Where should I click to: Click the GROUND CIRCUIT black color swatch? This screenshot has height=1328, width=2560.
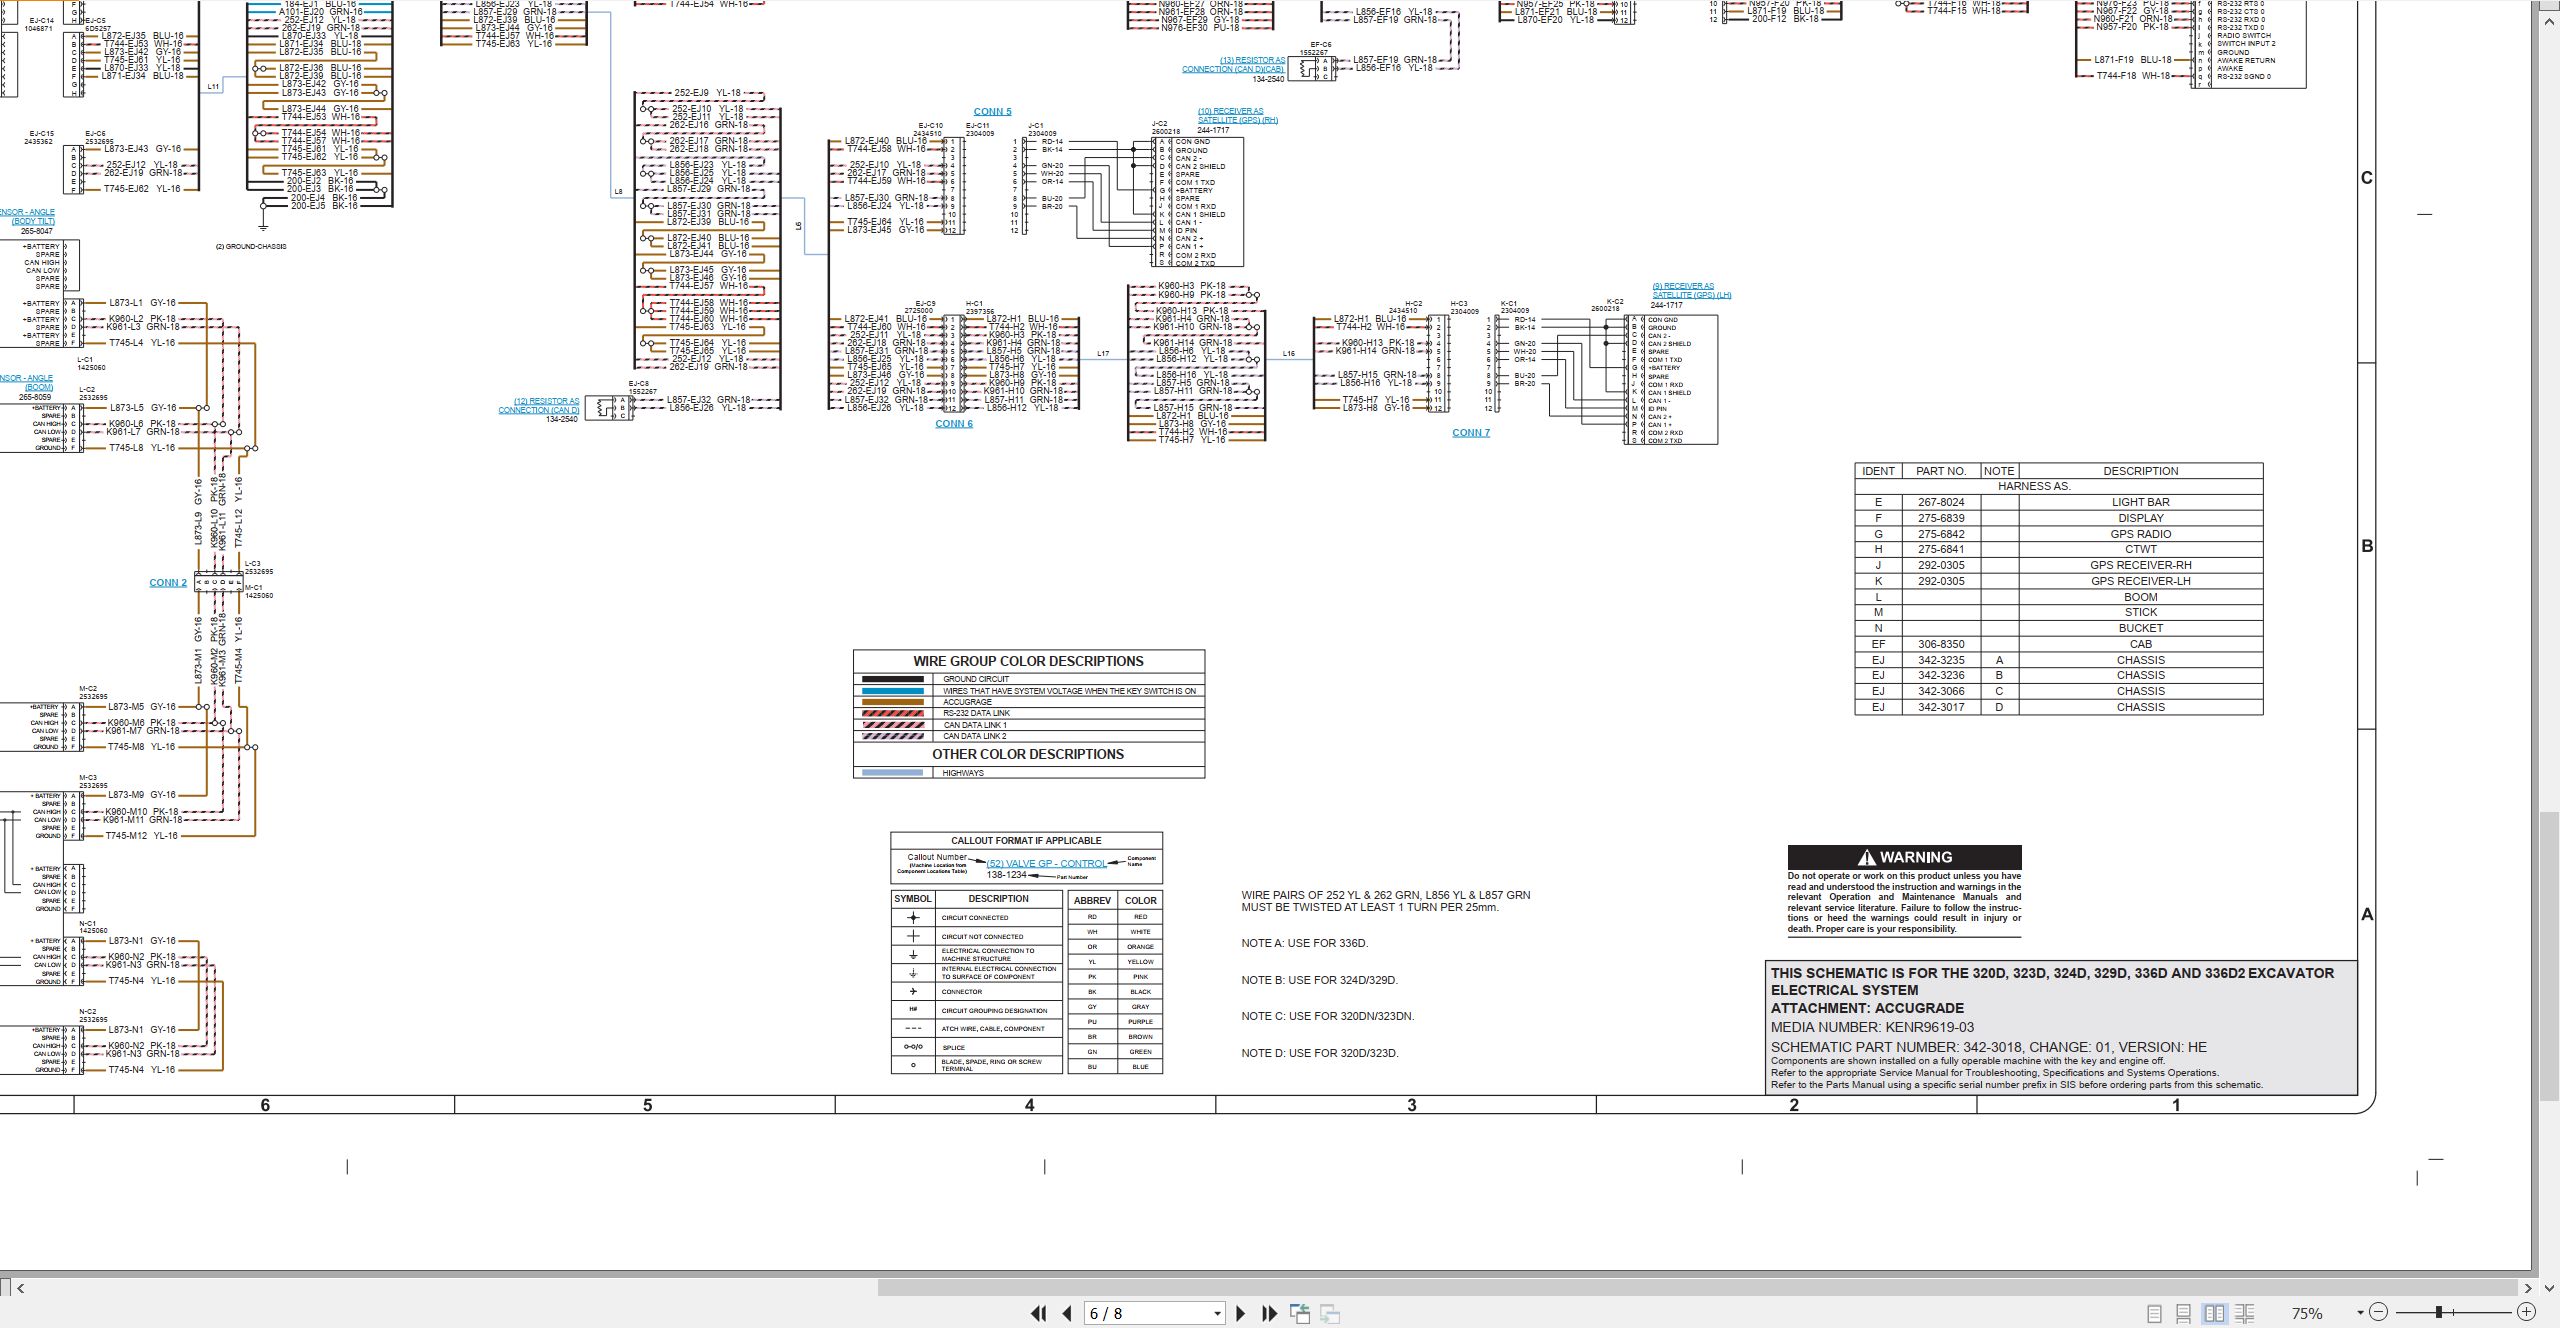892,679
